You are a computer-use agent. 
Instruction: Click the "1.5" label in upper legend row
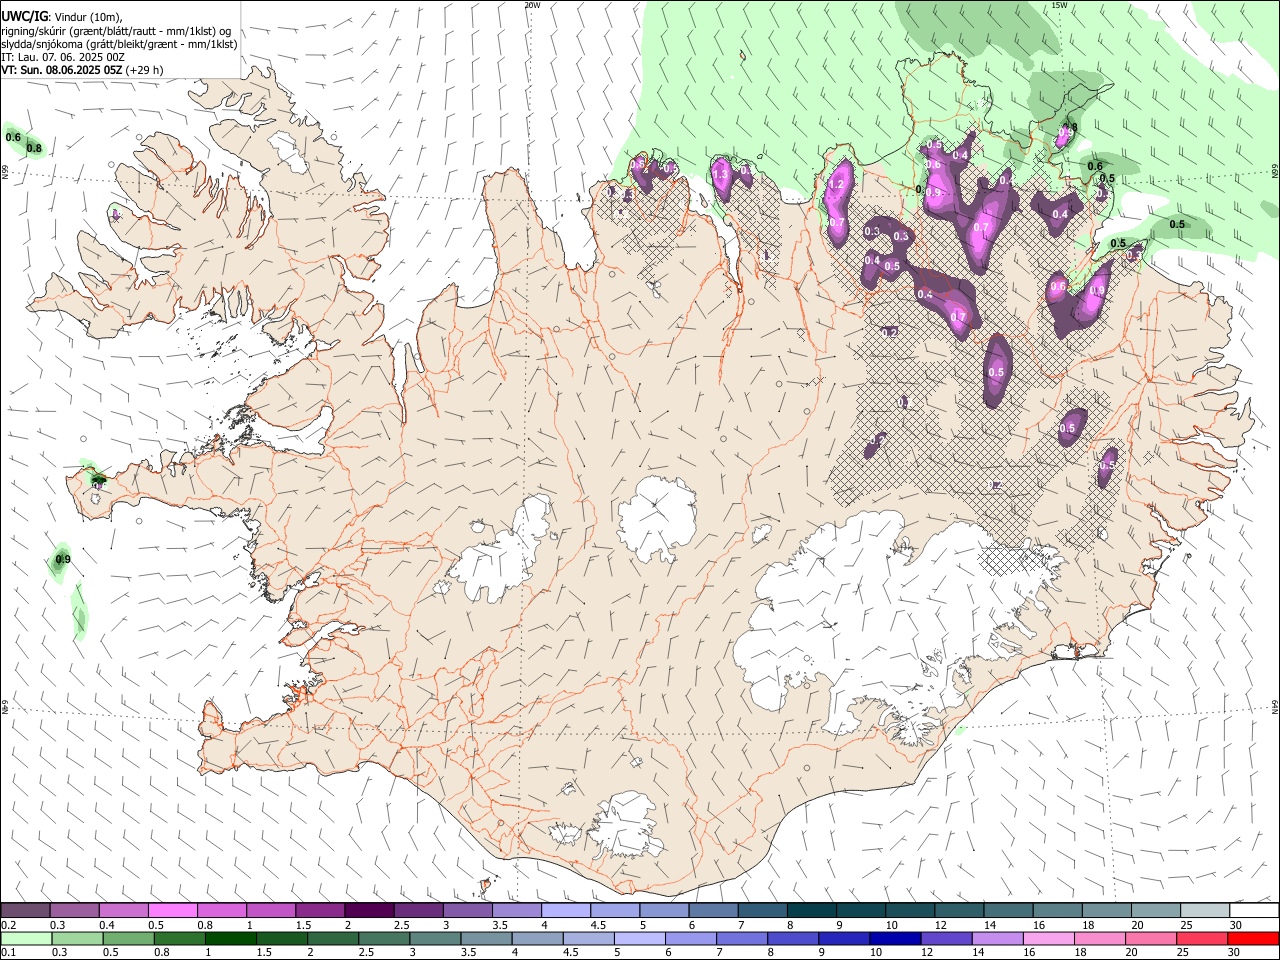pyautogui.click(x=303, y=925)
